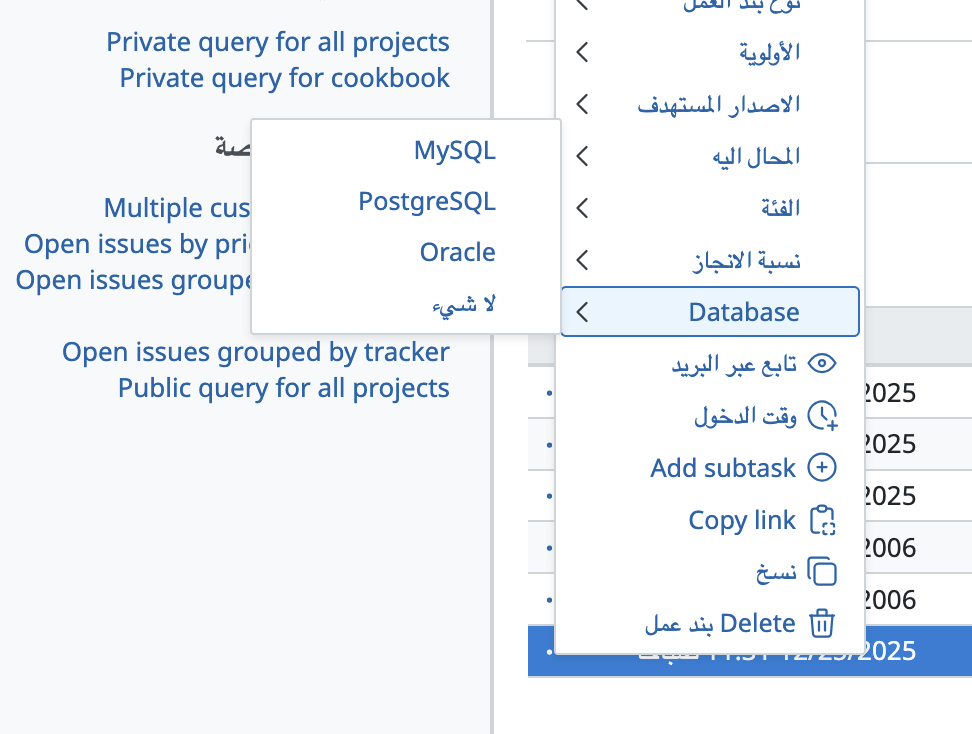972x734 pixels.
Task: Click the clock icon to log time
Action: click(x=821, y=416)
